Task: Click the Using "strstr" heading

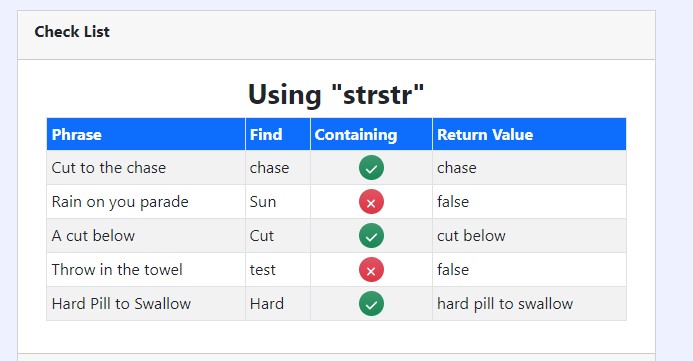Action: (x=336, y=95)
